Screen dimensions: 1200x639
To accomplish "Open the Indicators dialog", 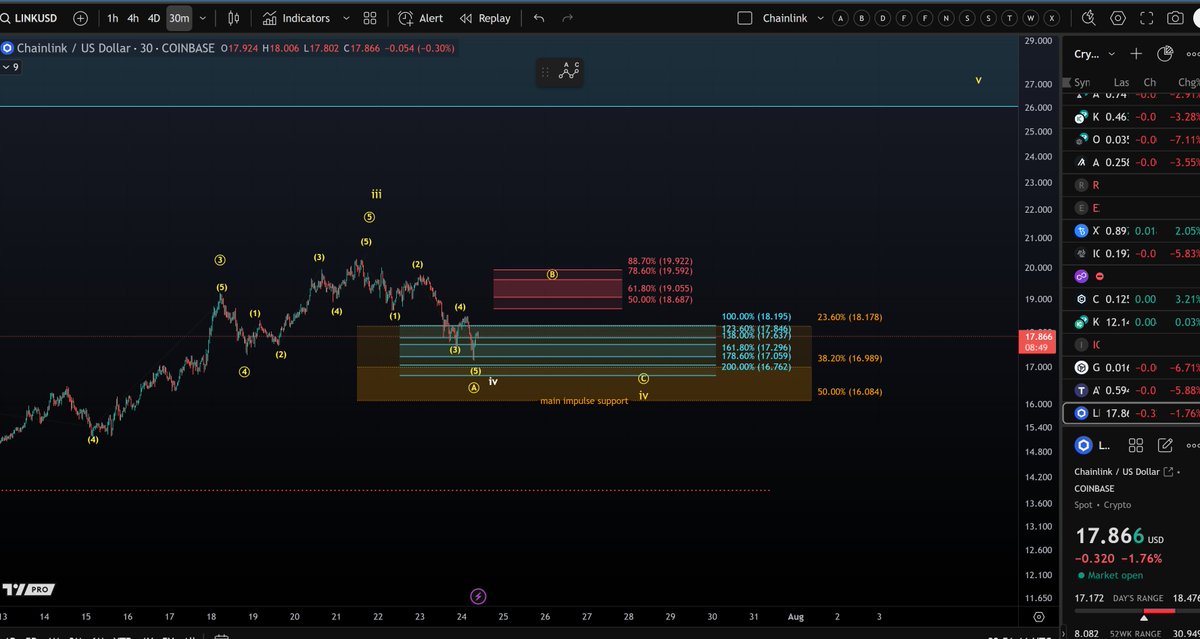I will tap(296, 18).
